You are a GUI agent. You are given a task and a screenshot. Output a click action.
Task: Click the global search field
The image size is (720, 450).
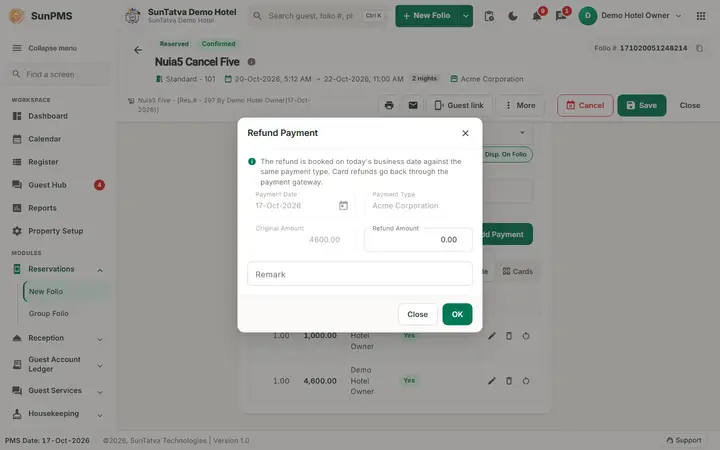point(318,16)
